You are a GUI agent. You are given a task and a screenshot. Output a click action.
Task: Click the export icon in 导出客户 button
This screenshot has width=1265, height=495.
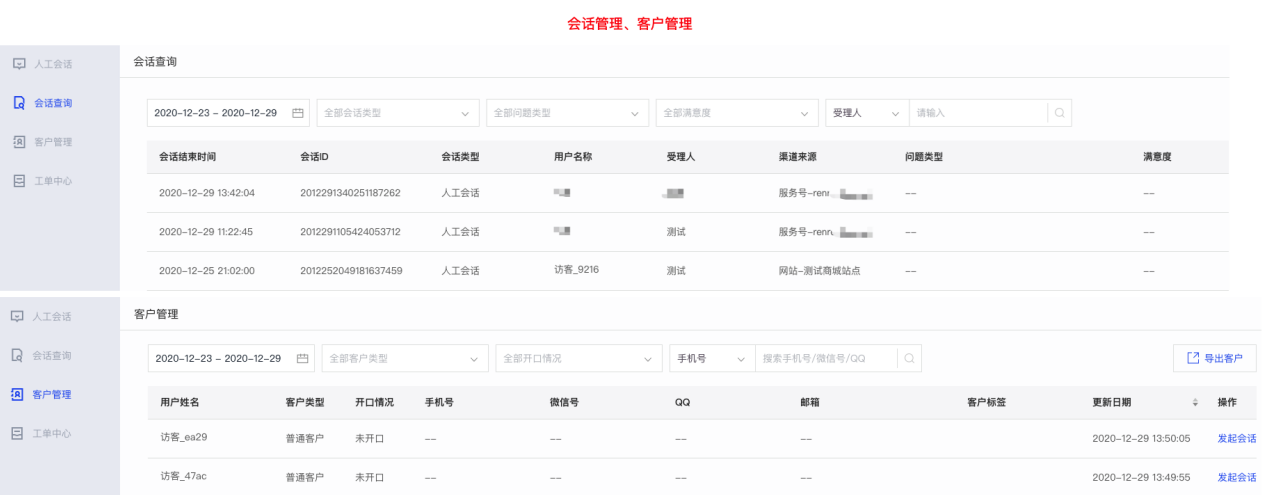tap(1192, 358)
